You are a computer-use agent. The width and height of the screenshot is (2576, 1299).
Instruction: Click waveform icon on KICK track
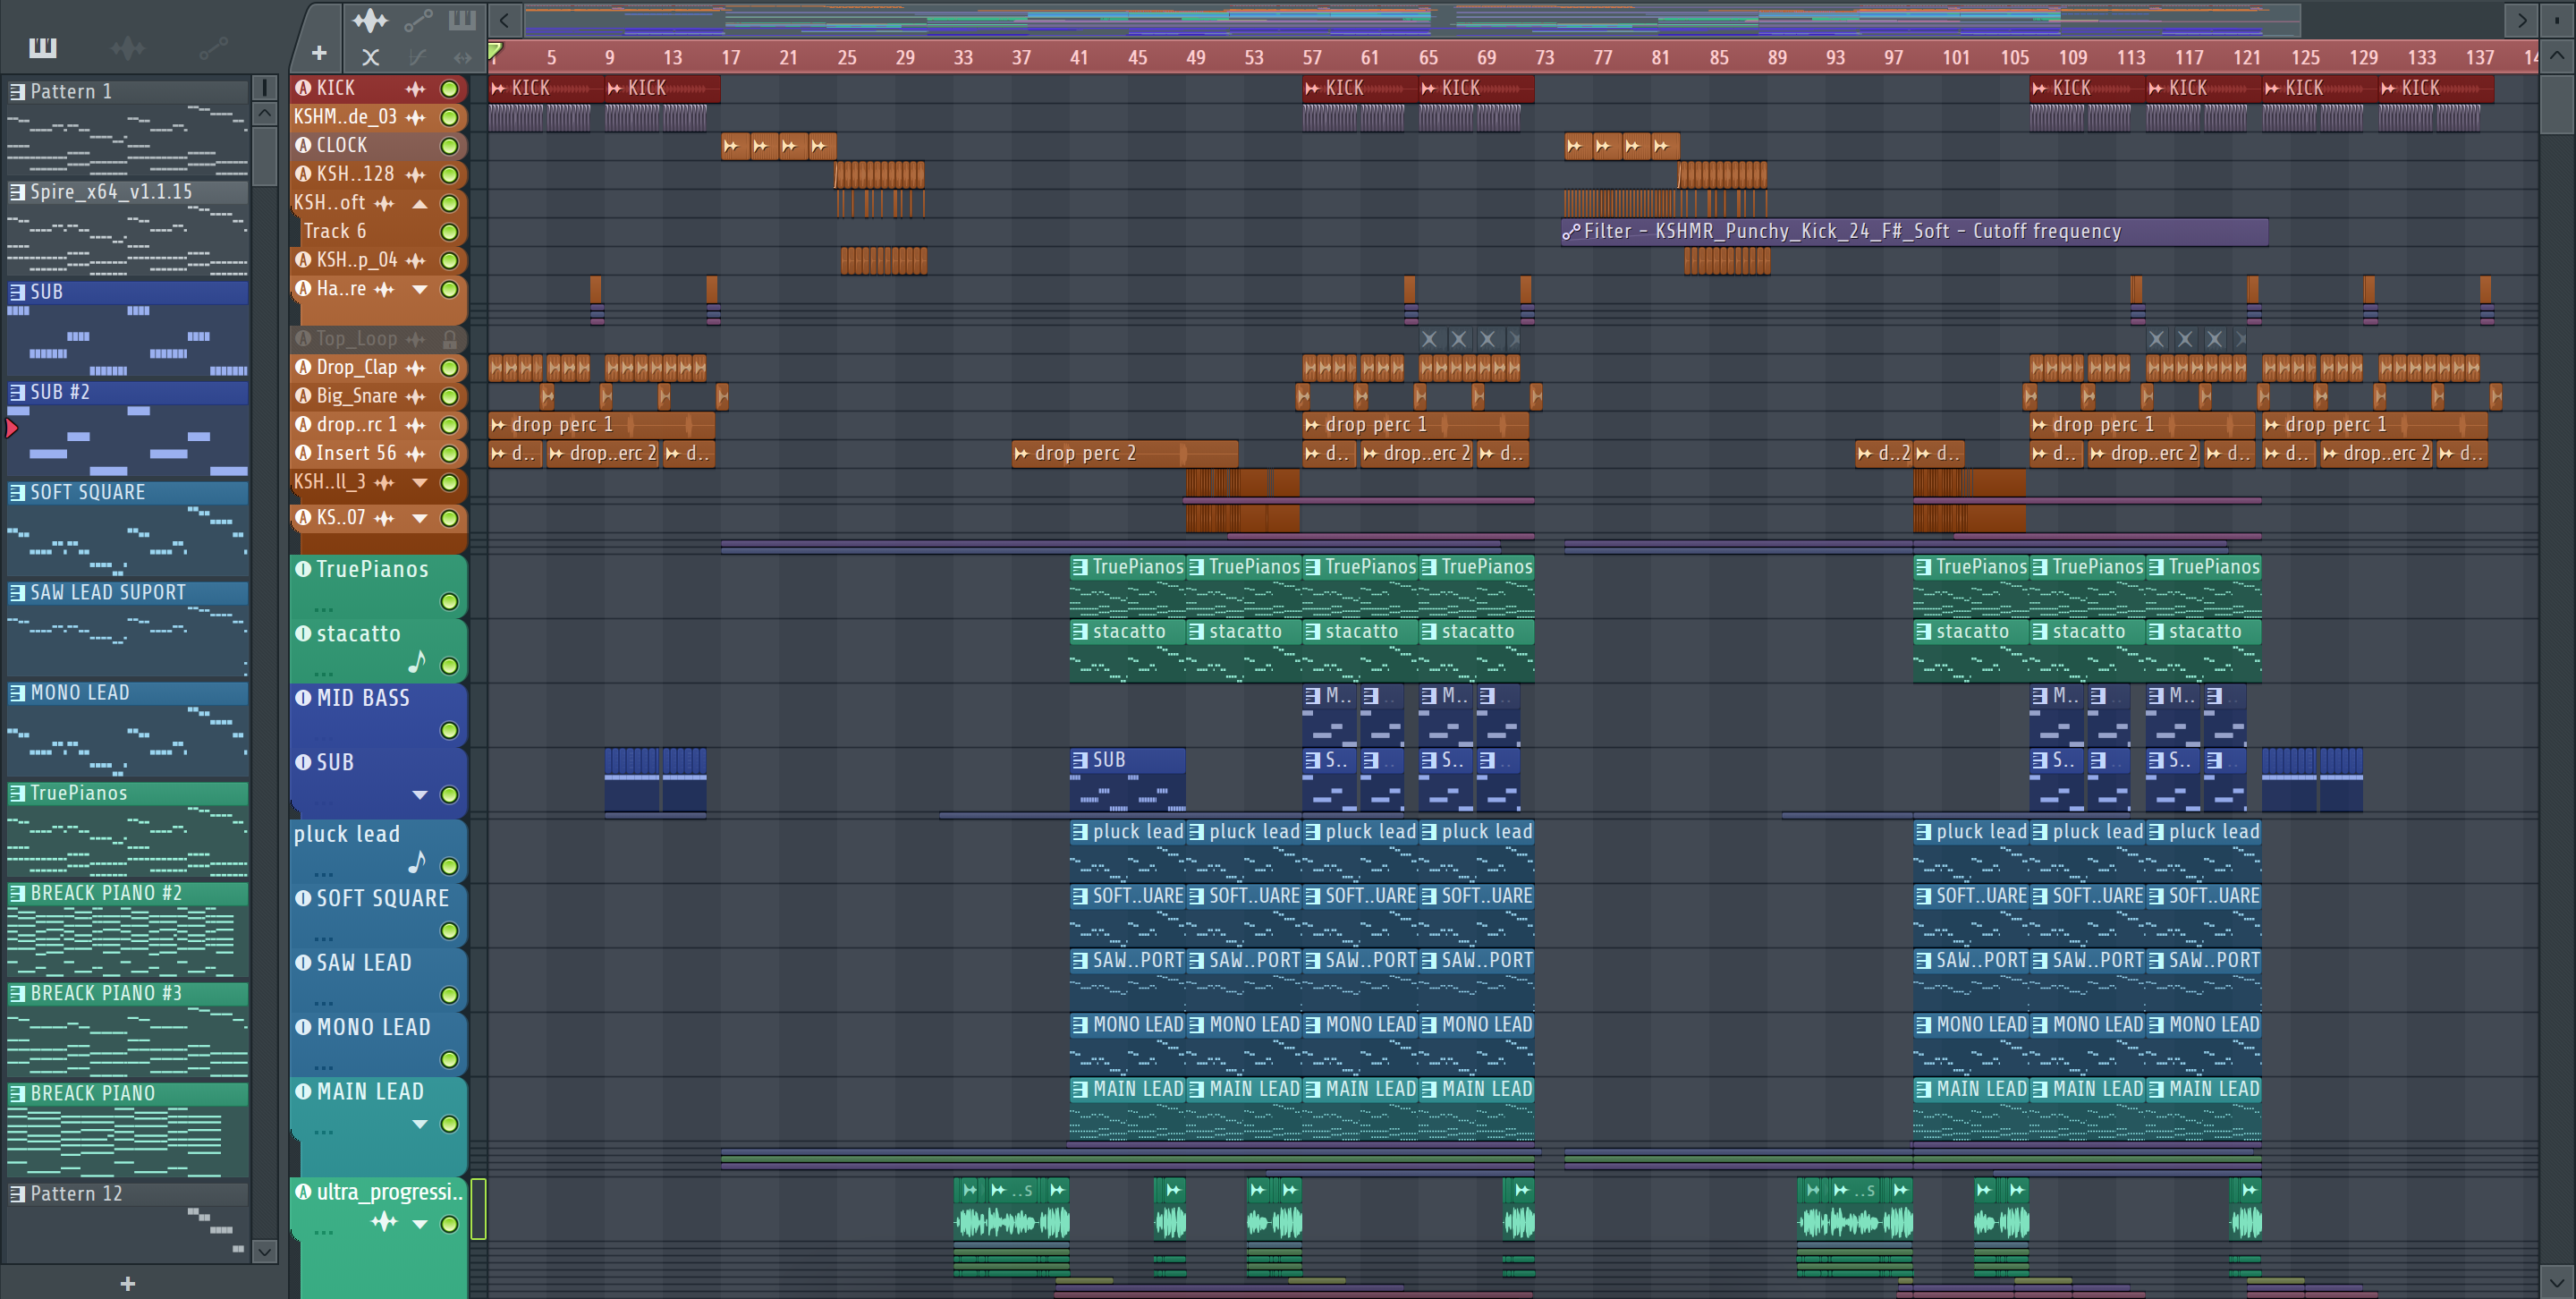click(415, 89)
